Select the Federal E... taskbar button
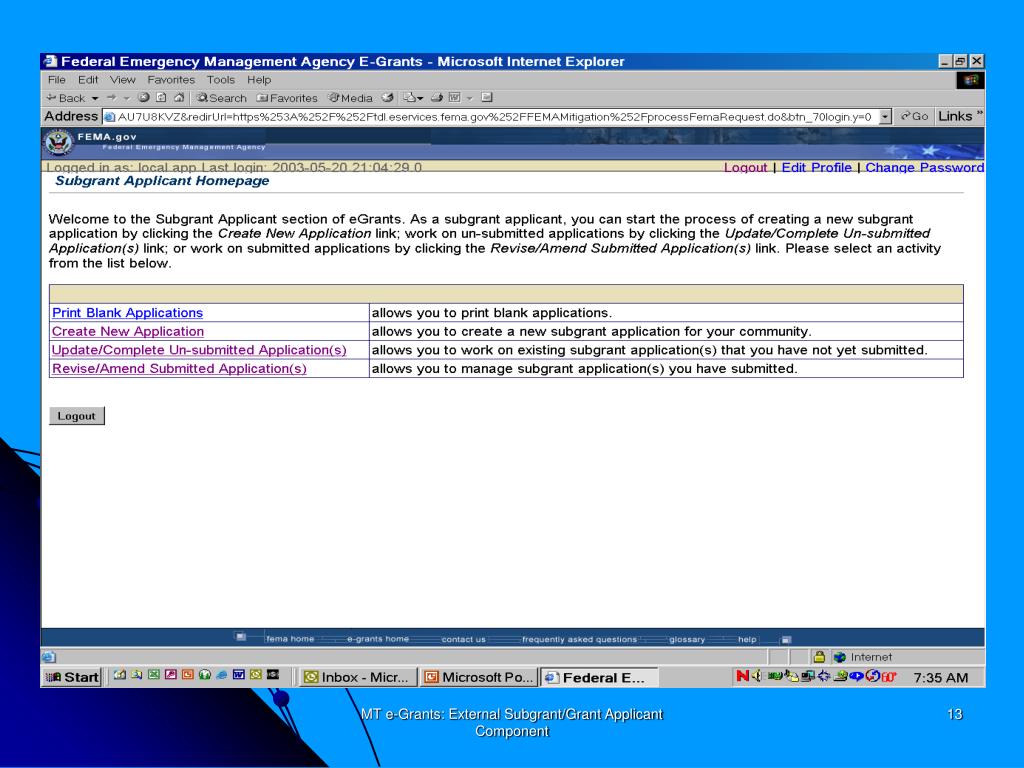1024x768 pixels. [x=598, y=677]
